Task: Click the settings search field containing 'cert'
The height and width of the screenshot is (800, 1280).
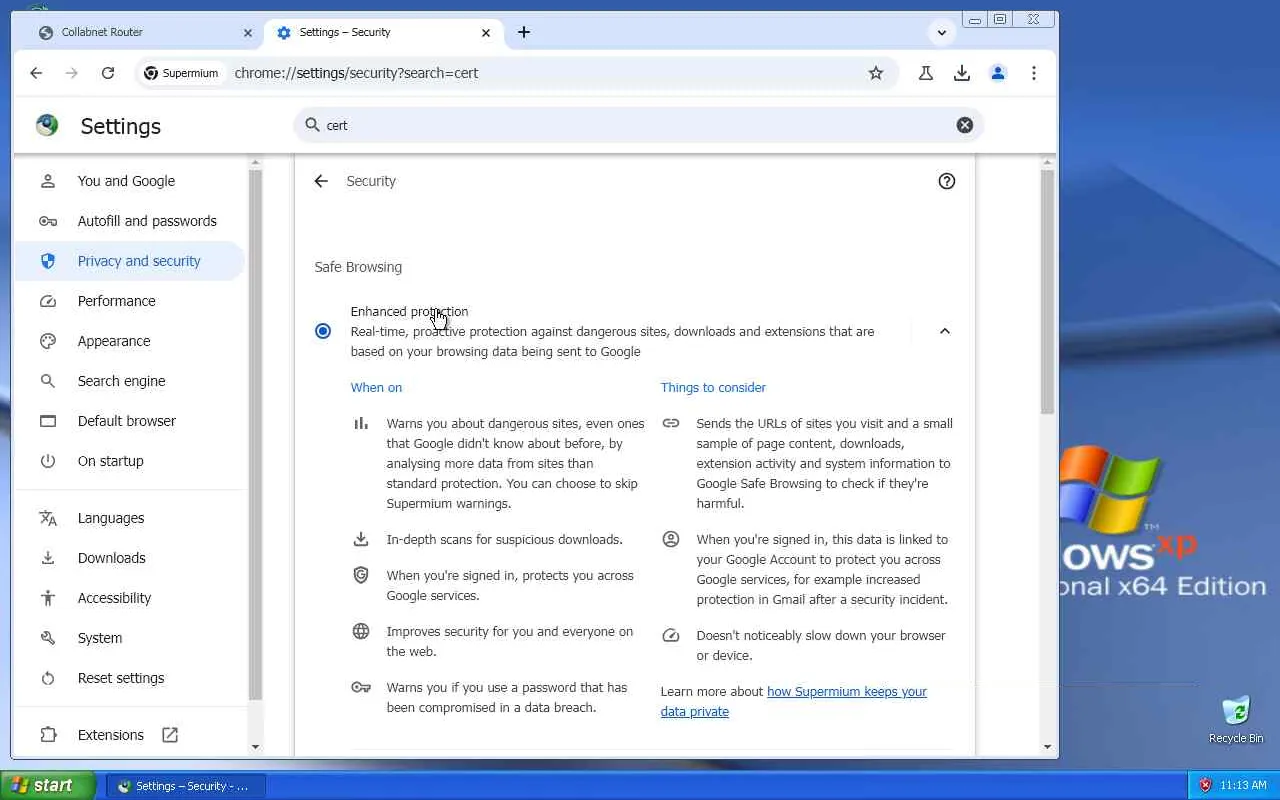Action: coord(639,125)
